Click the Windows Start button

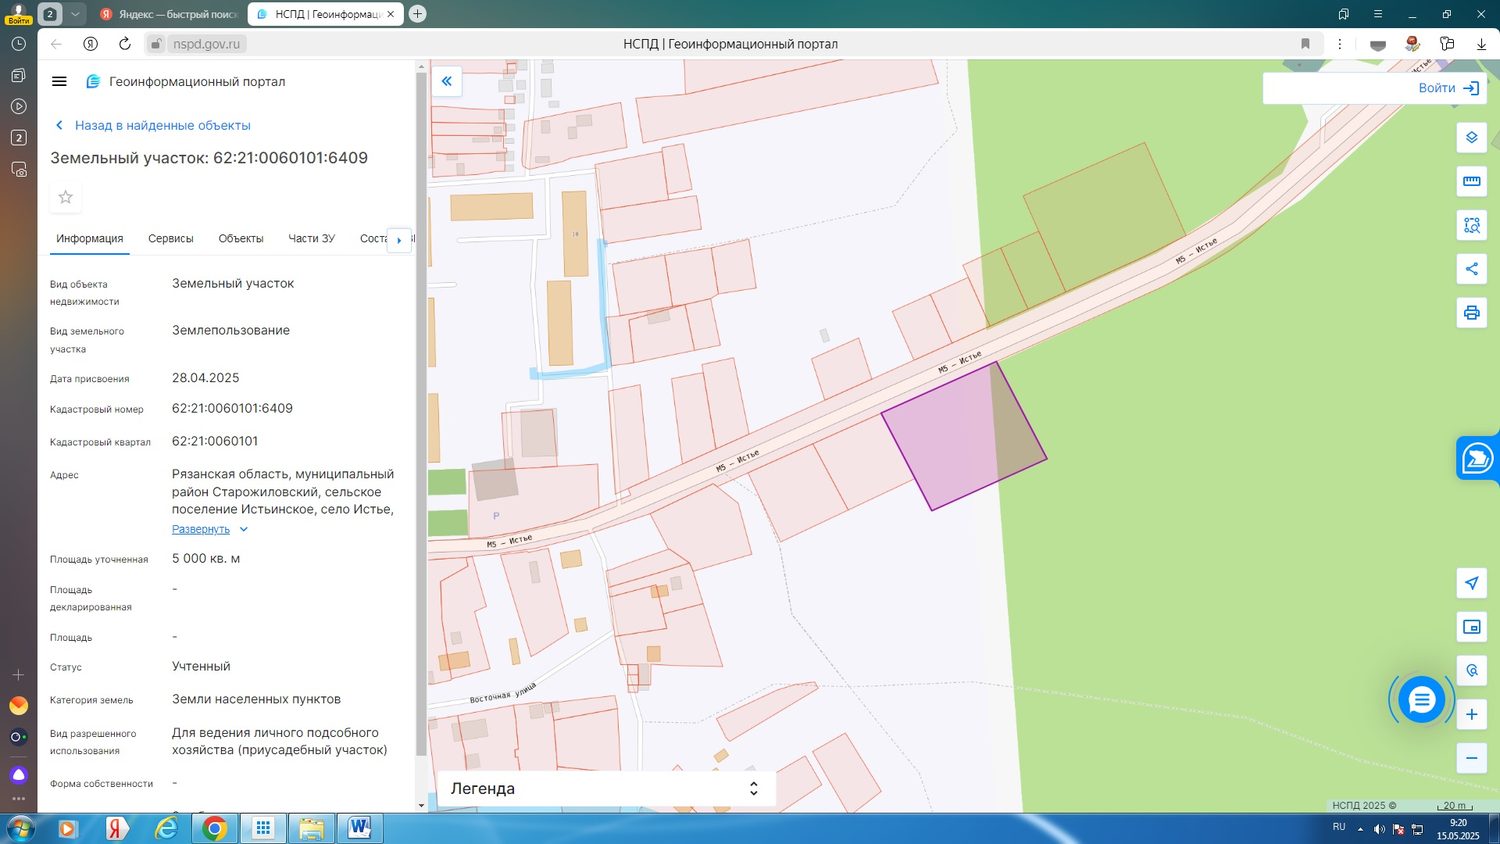(20, 828)
